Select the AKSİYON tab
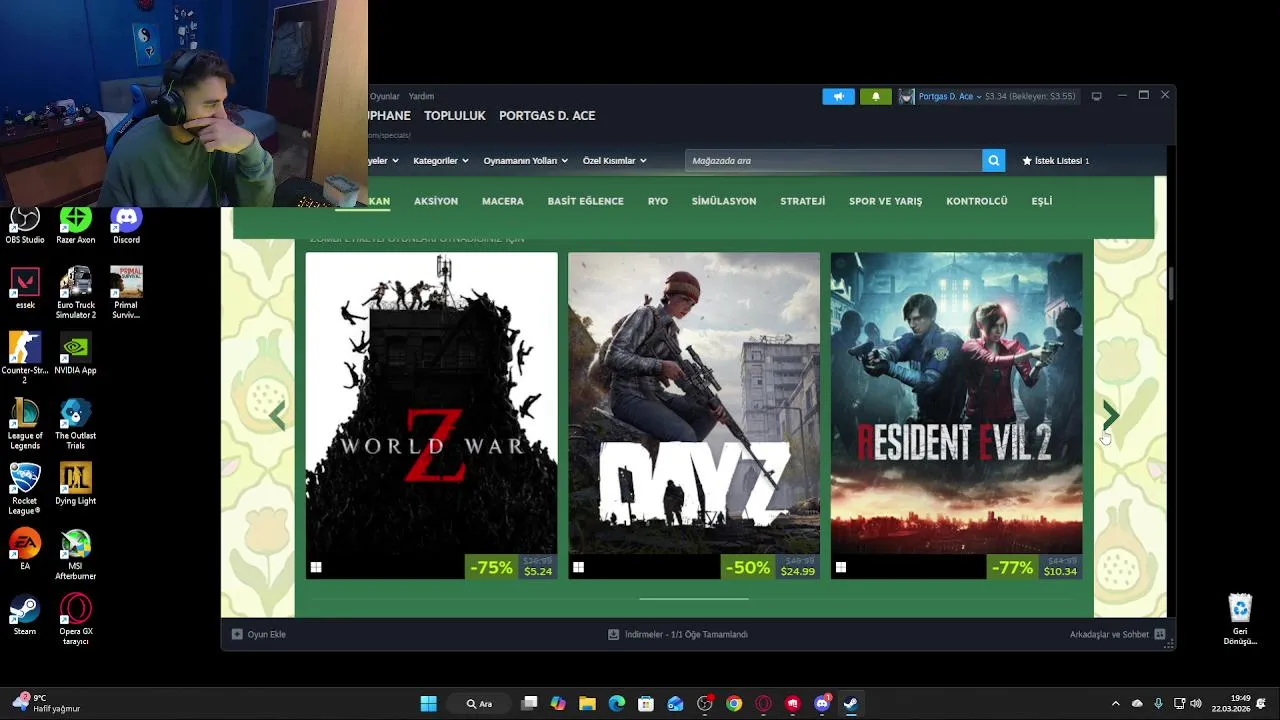1280x720 pixels. point(436,201)
